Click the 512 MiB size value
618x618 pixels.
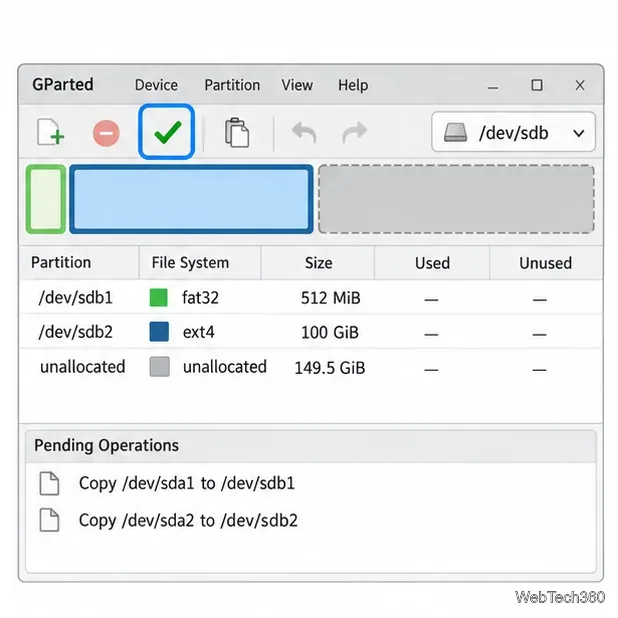point(330,298)
